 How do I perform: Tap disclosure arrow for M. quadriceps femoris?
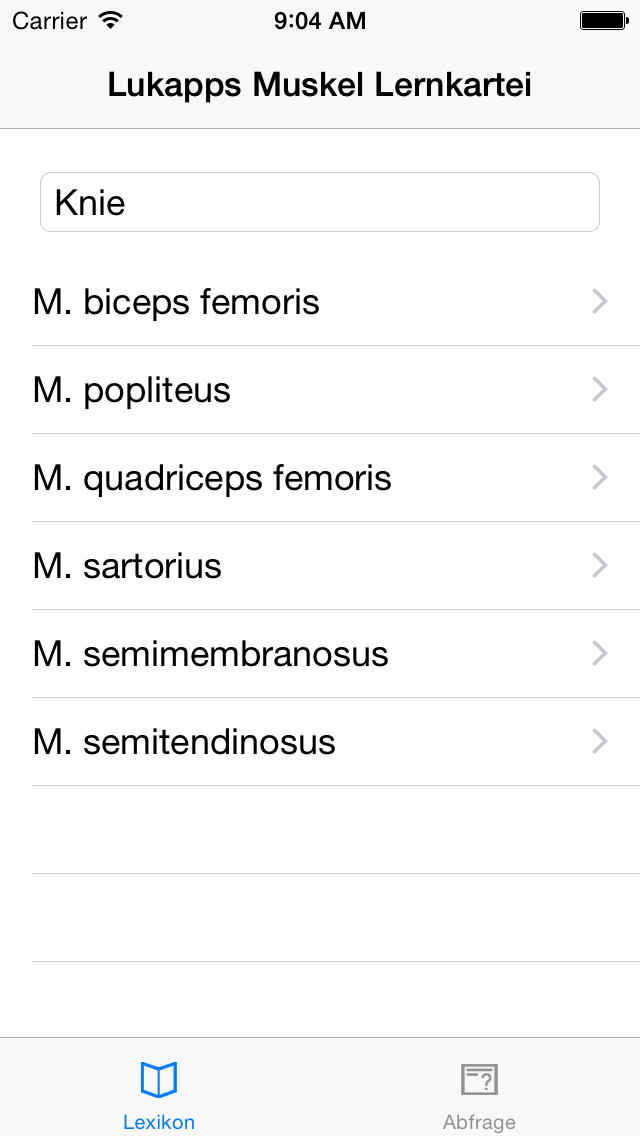[x=599, y=477]
